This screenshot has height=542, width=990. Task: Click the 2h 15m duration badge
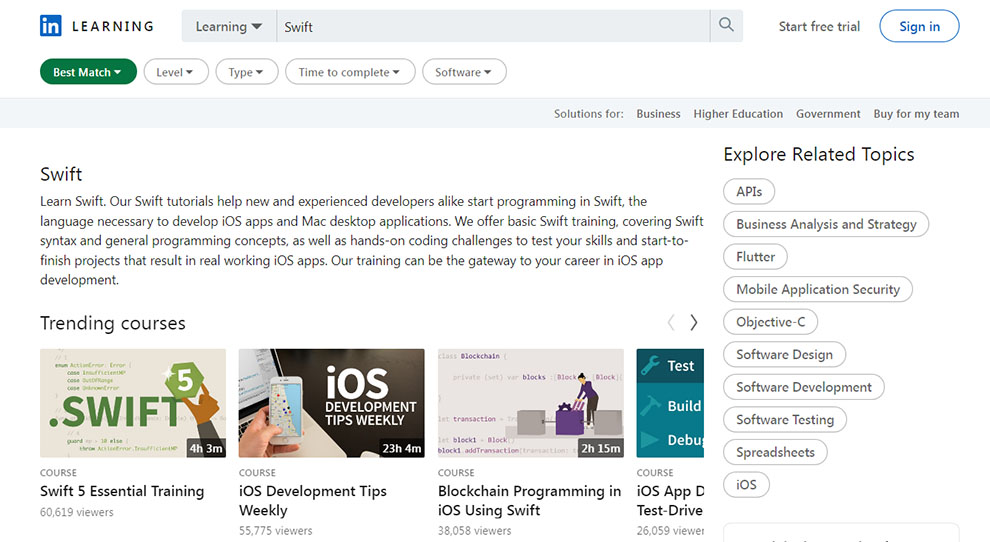[x=600, y=448]
